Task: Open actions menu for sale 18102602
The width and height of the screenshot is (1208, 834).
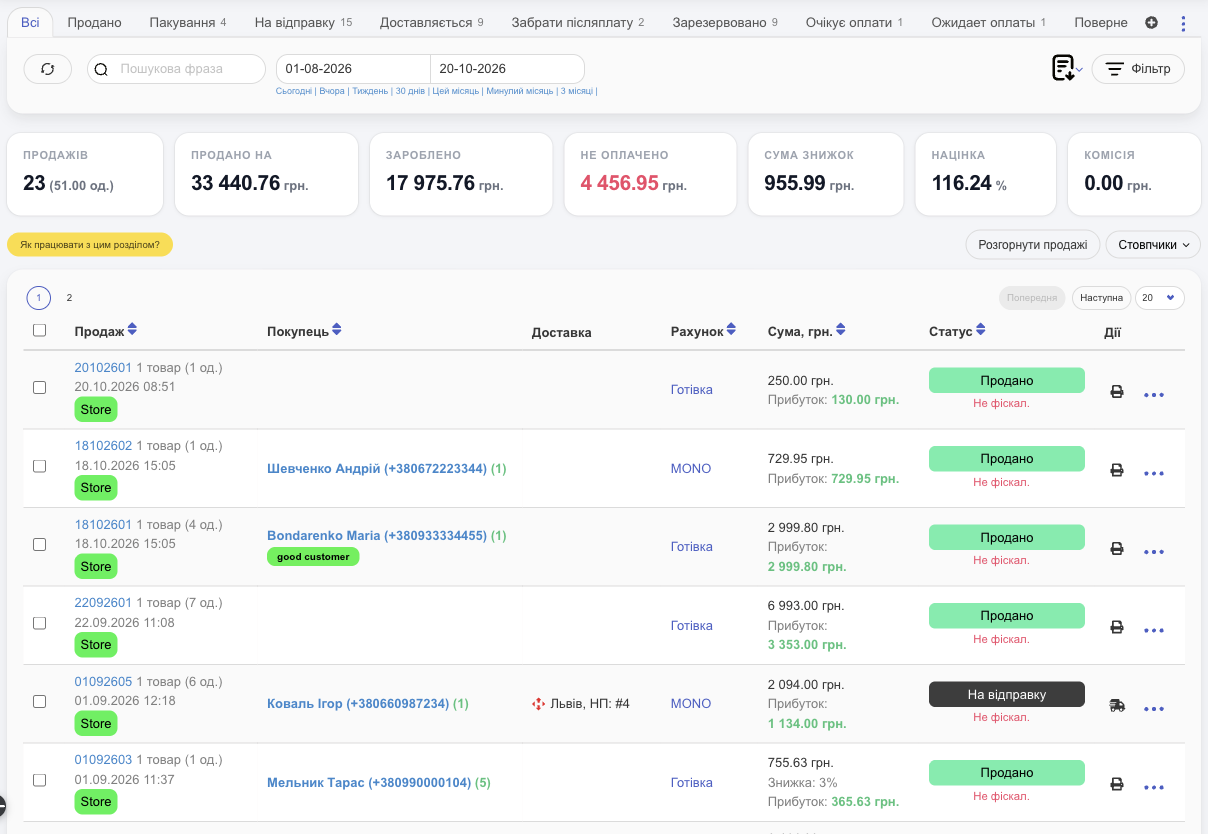Action: click(1154, 473)
